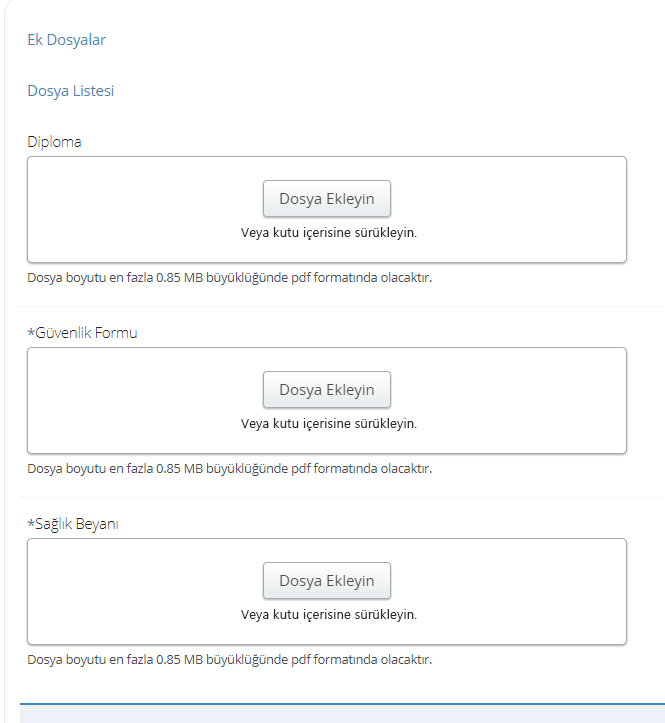Click file size note below Sağlık Beyanı box
This screenshot has height=723, width=665.
230,659
